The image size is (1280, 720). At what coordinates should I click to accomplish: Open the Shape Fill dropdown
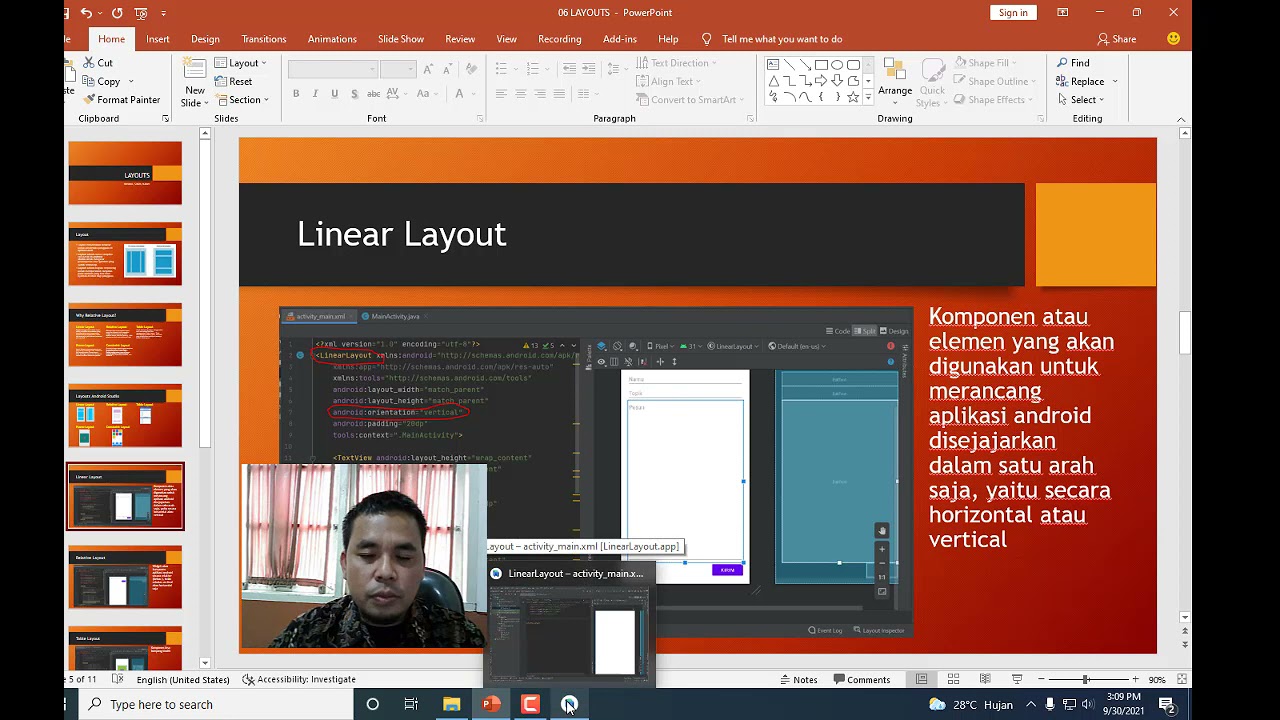pos(984,63)
